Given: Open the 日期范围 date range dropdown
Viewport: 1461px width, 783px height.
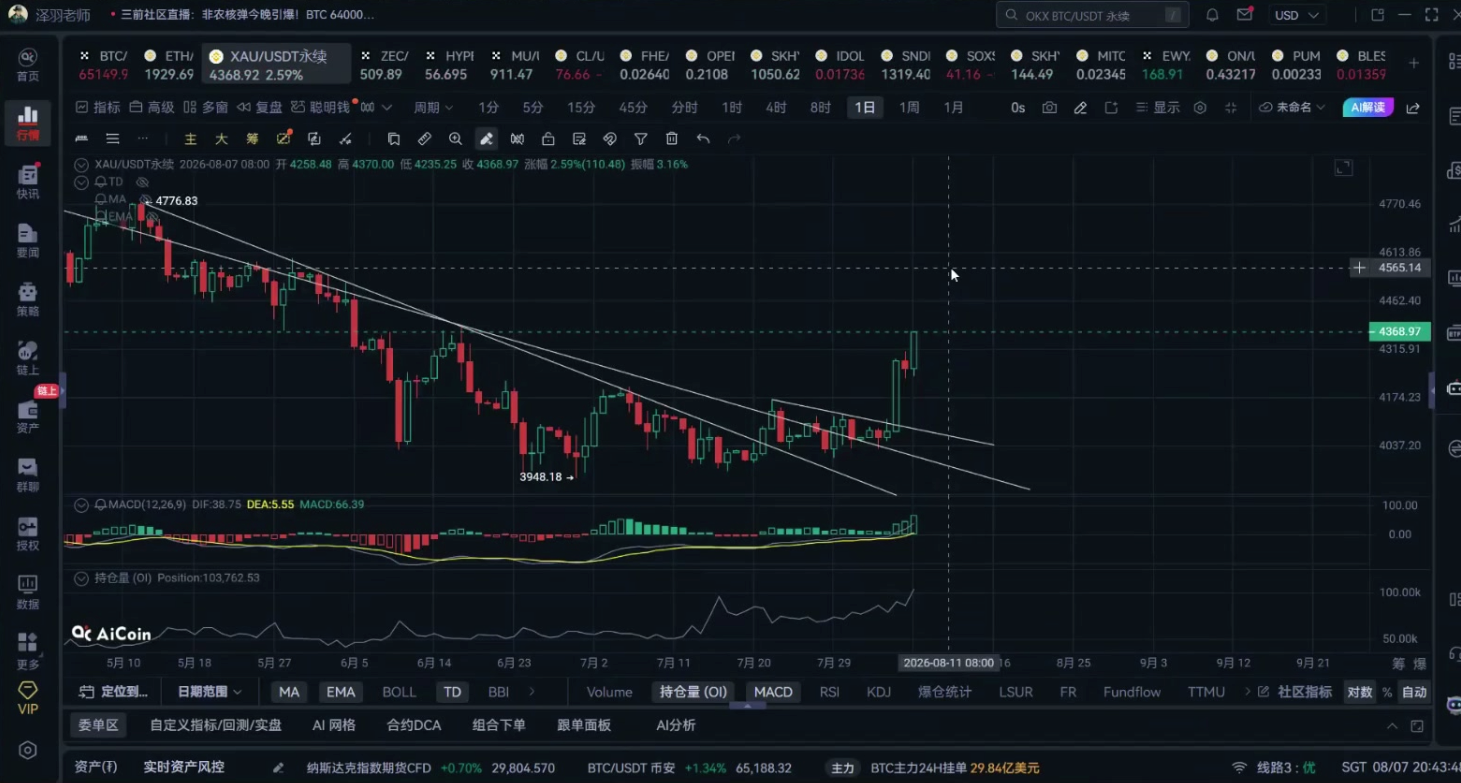Looking at the screenshot, I should point(210,692).
